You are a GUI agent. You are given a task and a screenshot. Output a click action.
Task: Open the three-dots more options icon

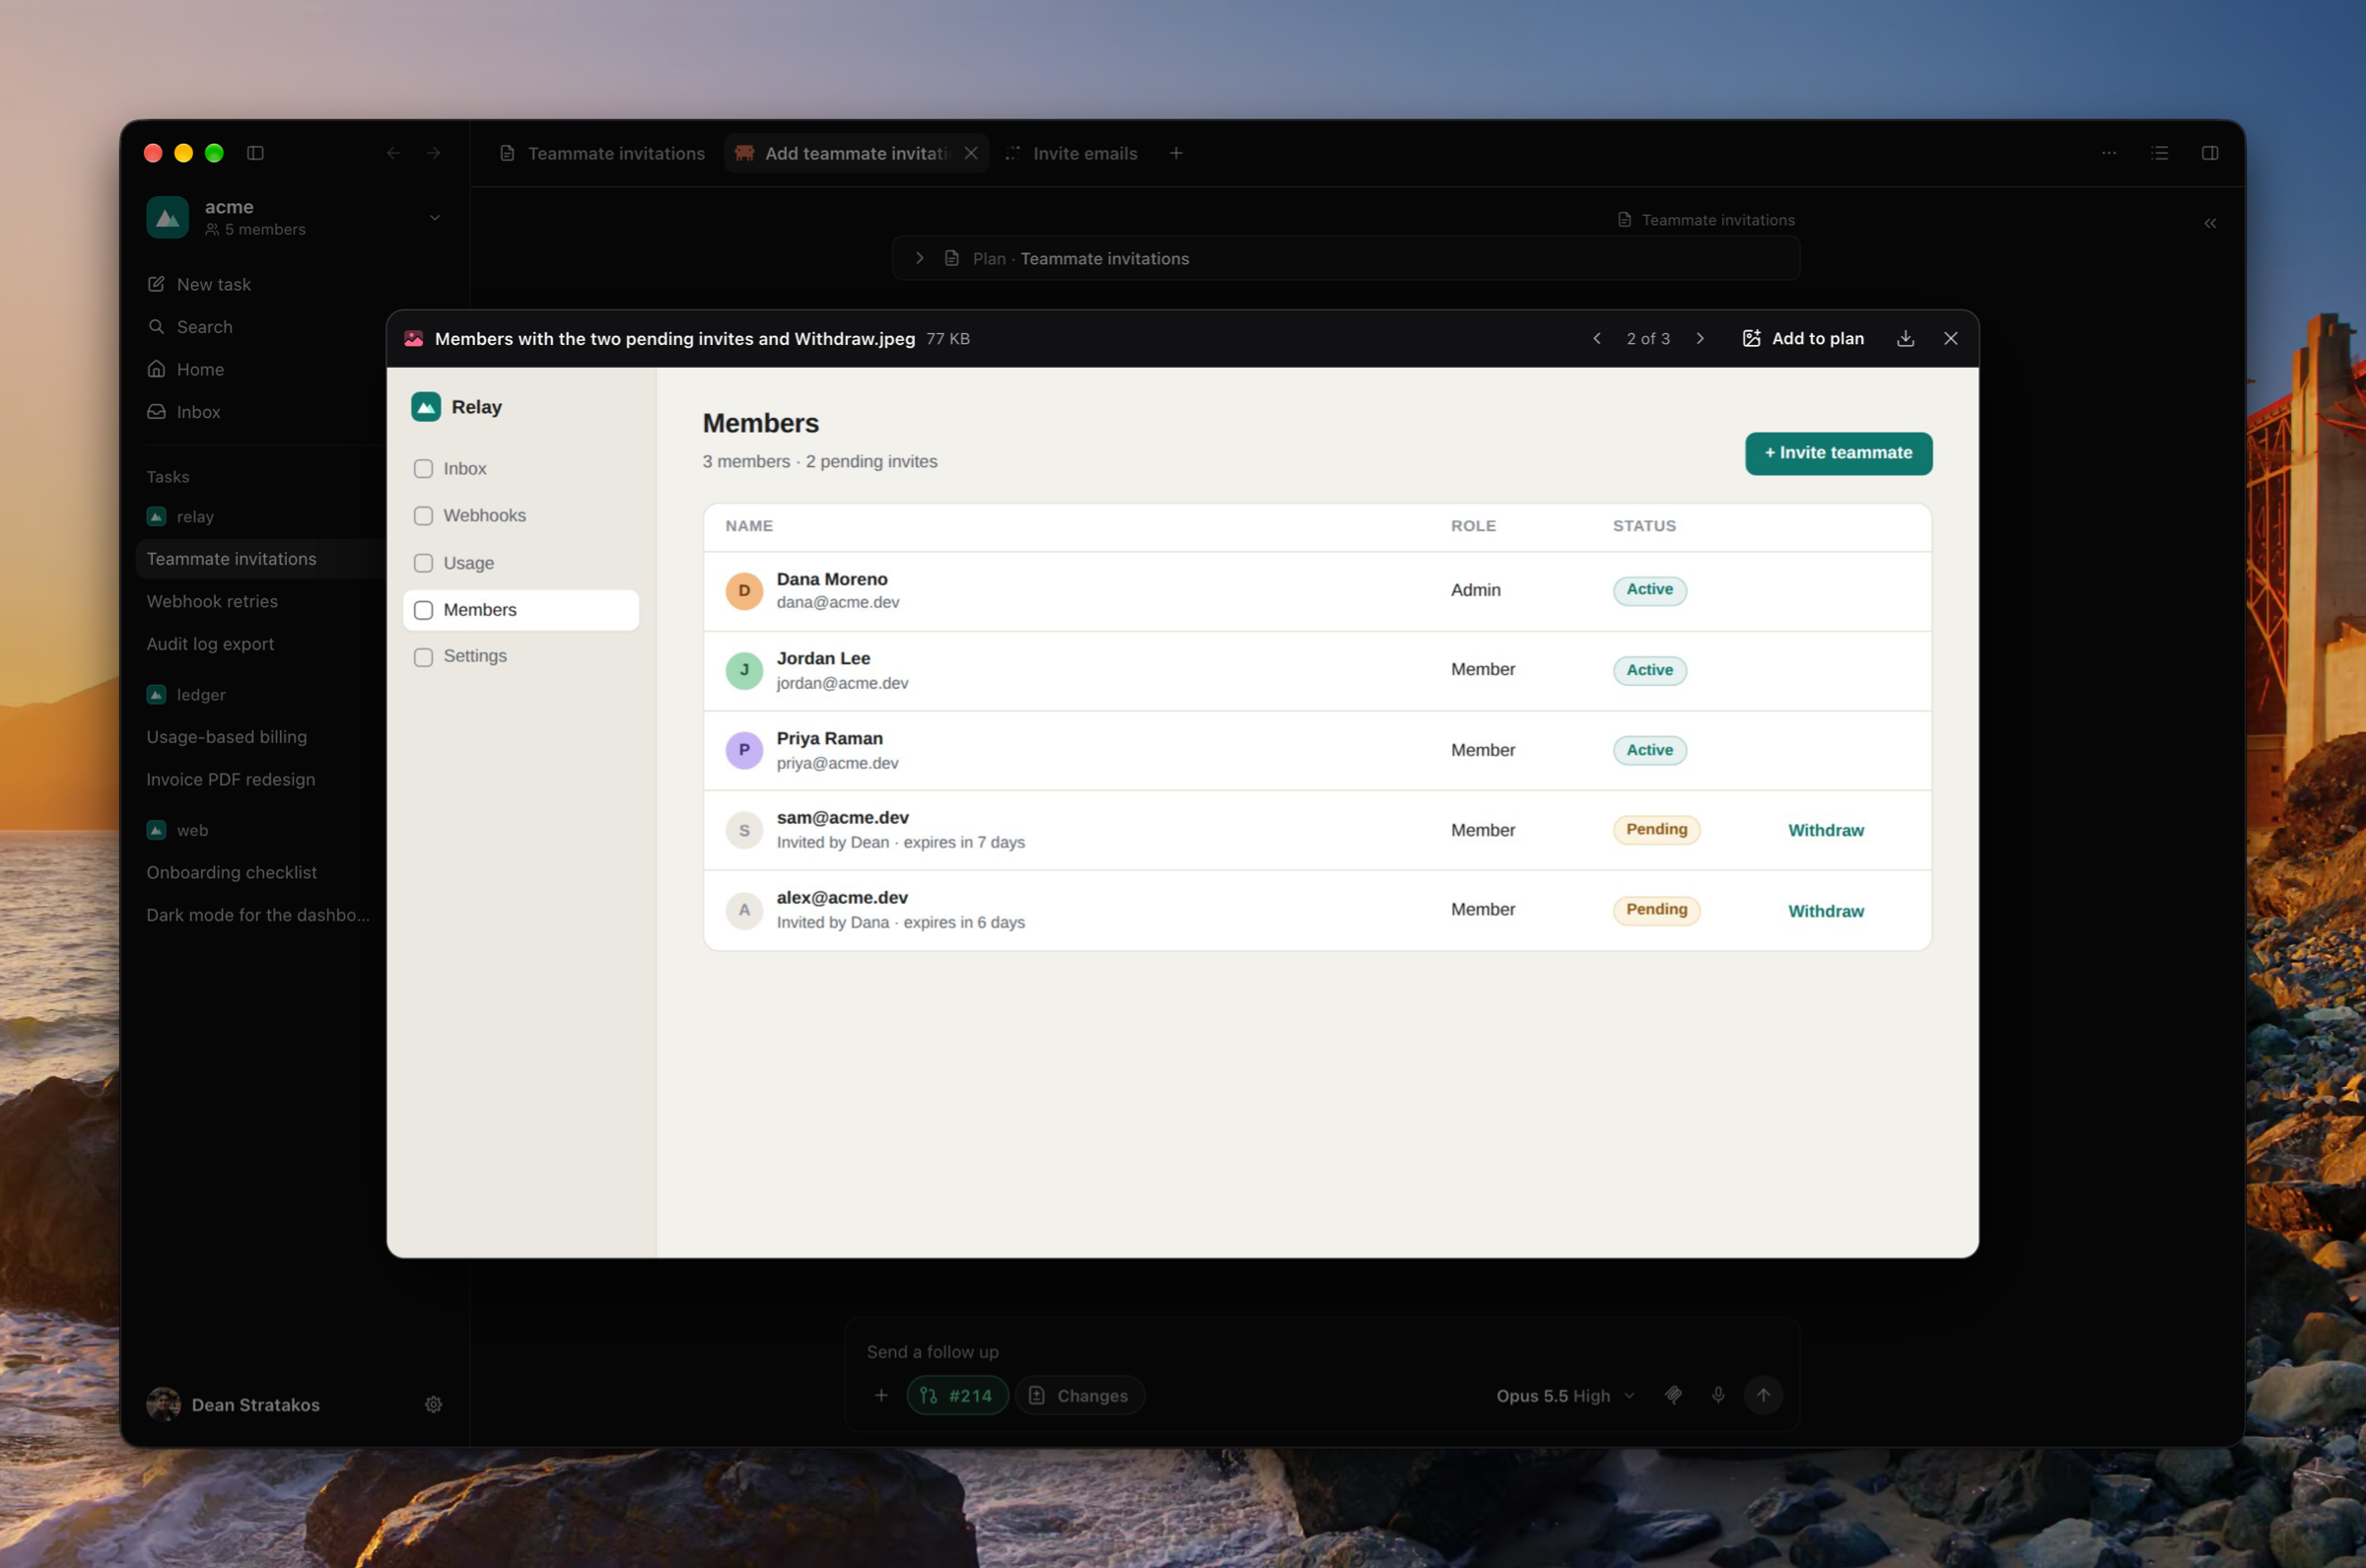[x=2109, y=153]
